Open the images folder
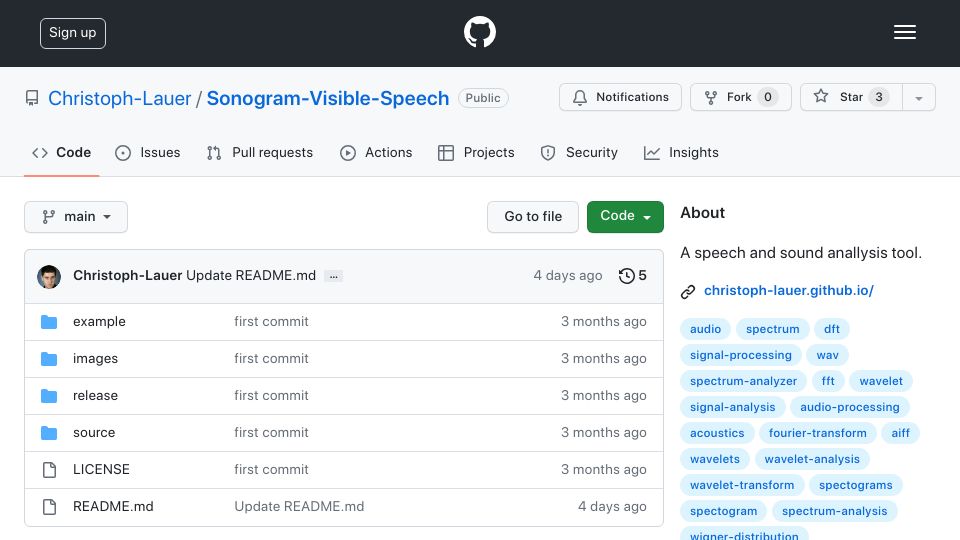960x540 pixels. click(96, 359)
